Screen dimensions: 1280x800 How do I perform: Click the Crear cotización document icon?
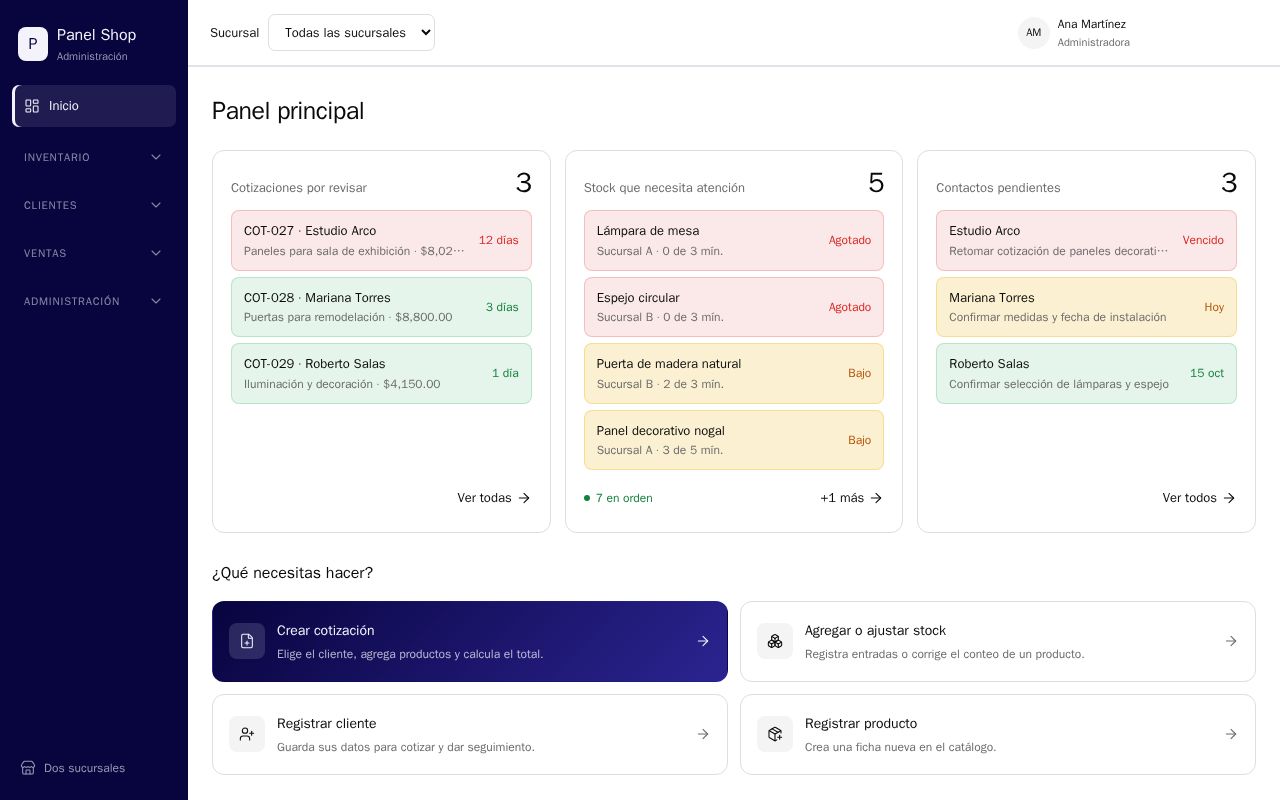pyautogui.click(x=247, y=641)
